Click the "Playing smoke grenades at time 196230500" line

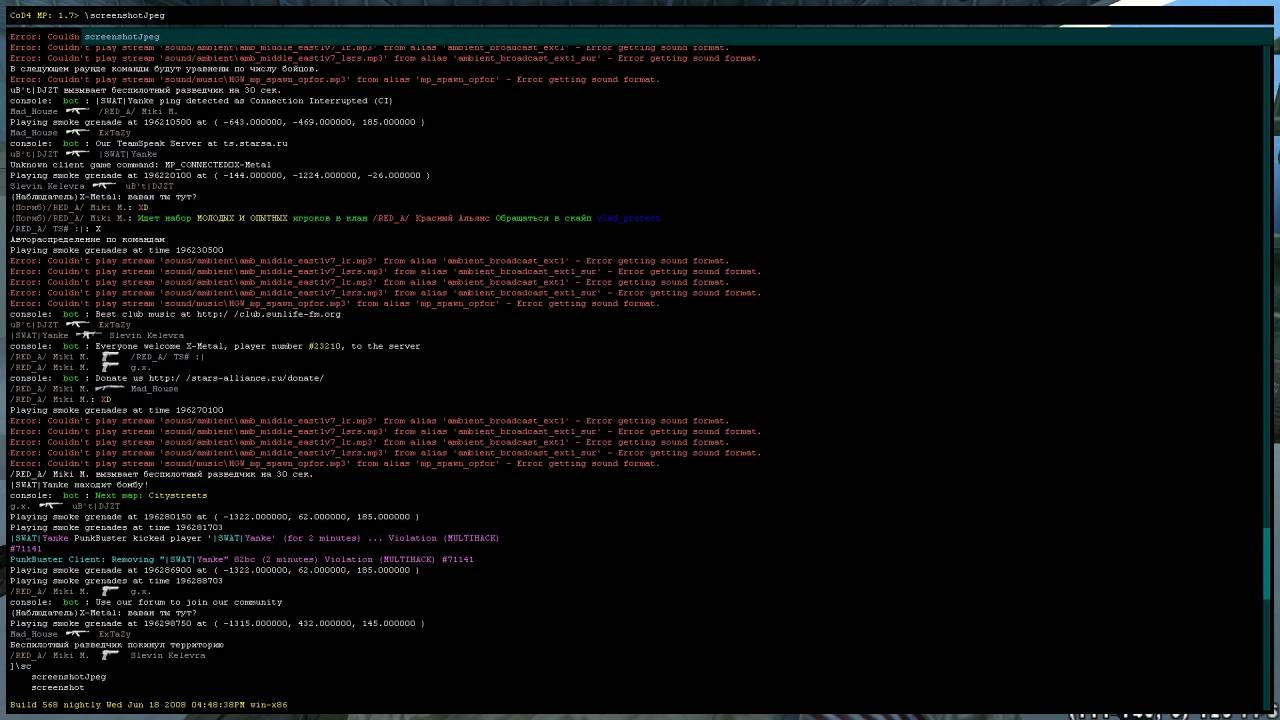pyautogui.click(x=117, y=250)
